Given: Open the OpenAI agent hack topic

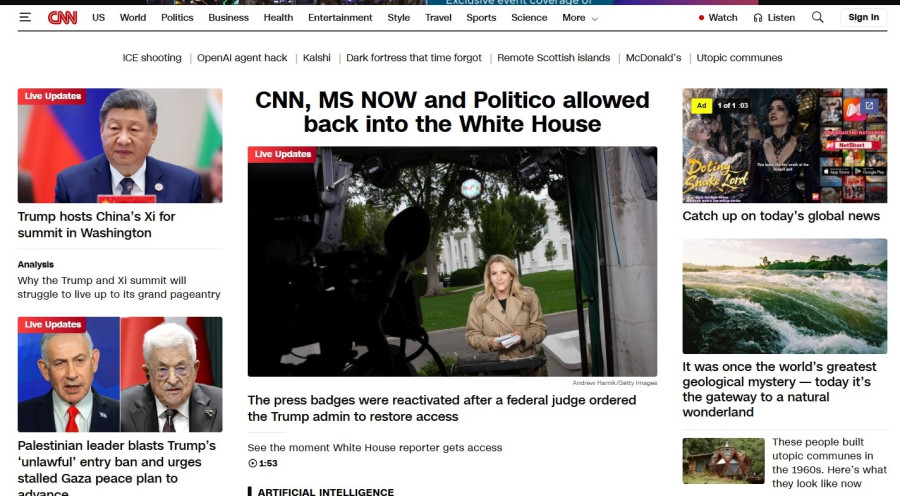Looking at the screenshot, I should pos(242,57).
